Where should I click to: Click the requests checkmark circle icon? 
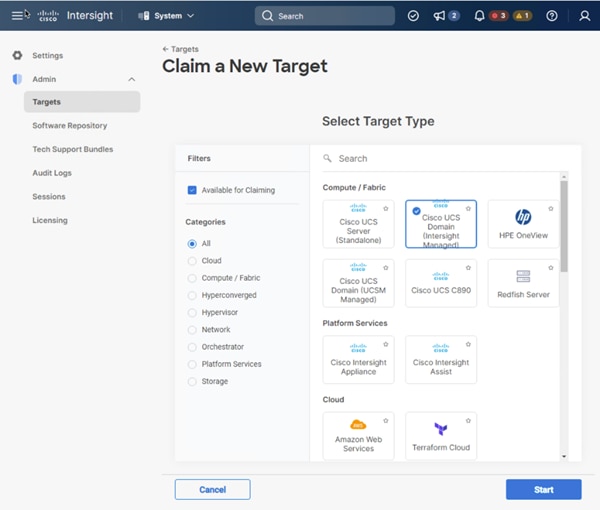pos(413,16)
